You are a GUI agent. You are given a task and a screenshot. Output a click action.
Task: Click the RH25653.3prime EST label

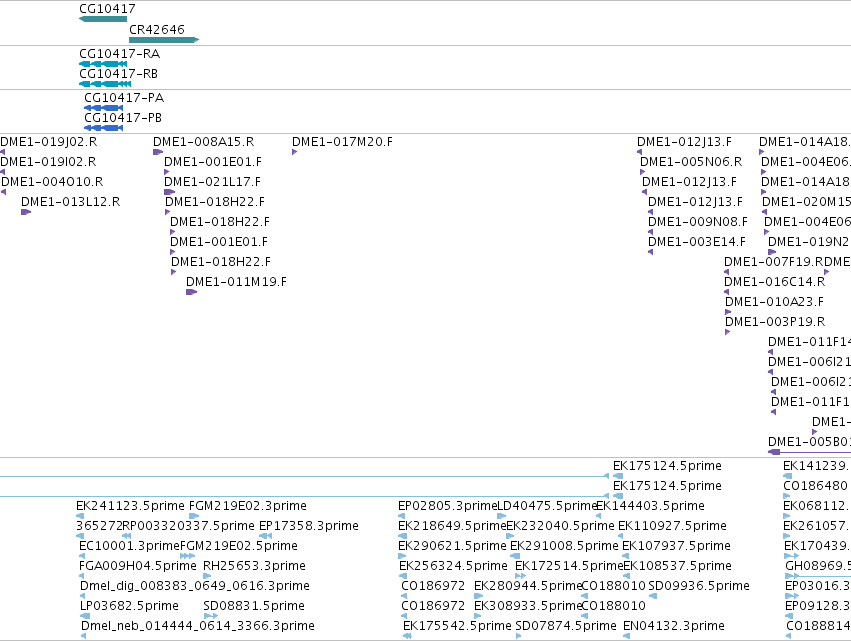pyautogui.click(x=254, y=567)
